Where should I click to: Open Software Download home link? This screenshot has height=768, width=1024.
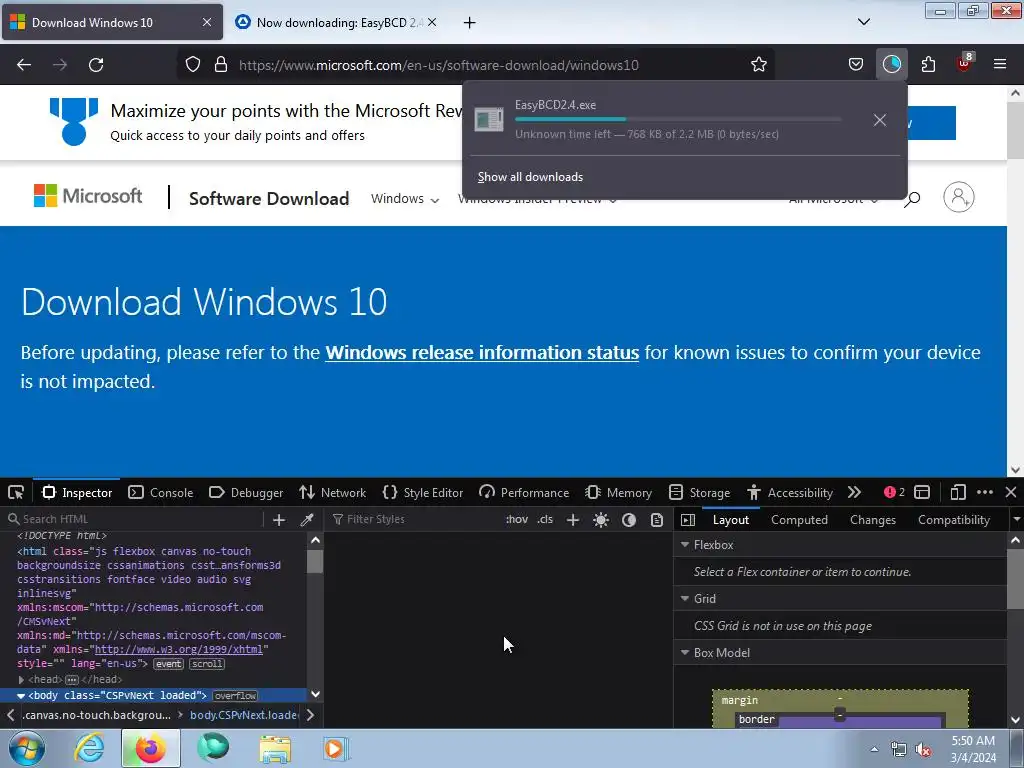269,199
